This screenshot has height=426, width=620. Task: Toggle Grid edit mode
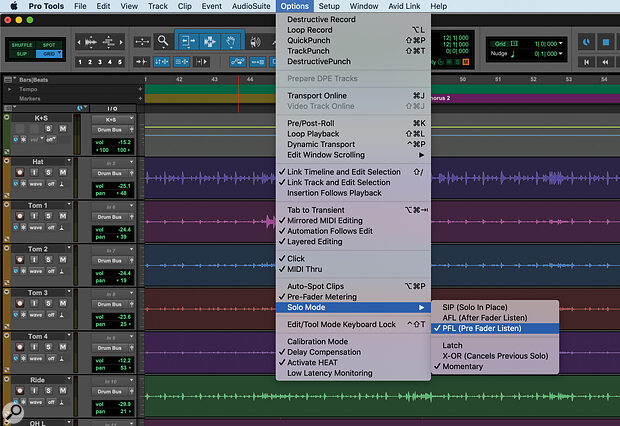[49, 54]
